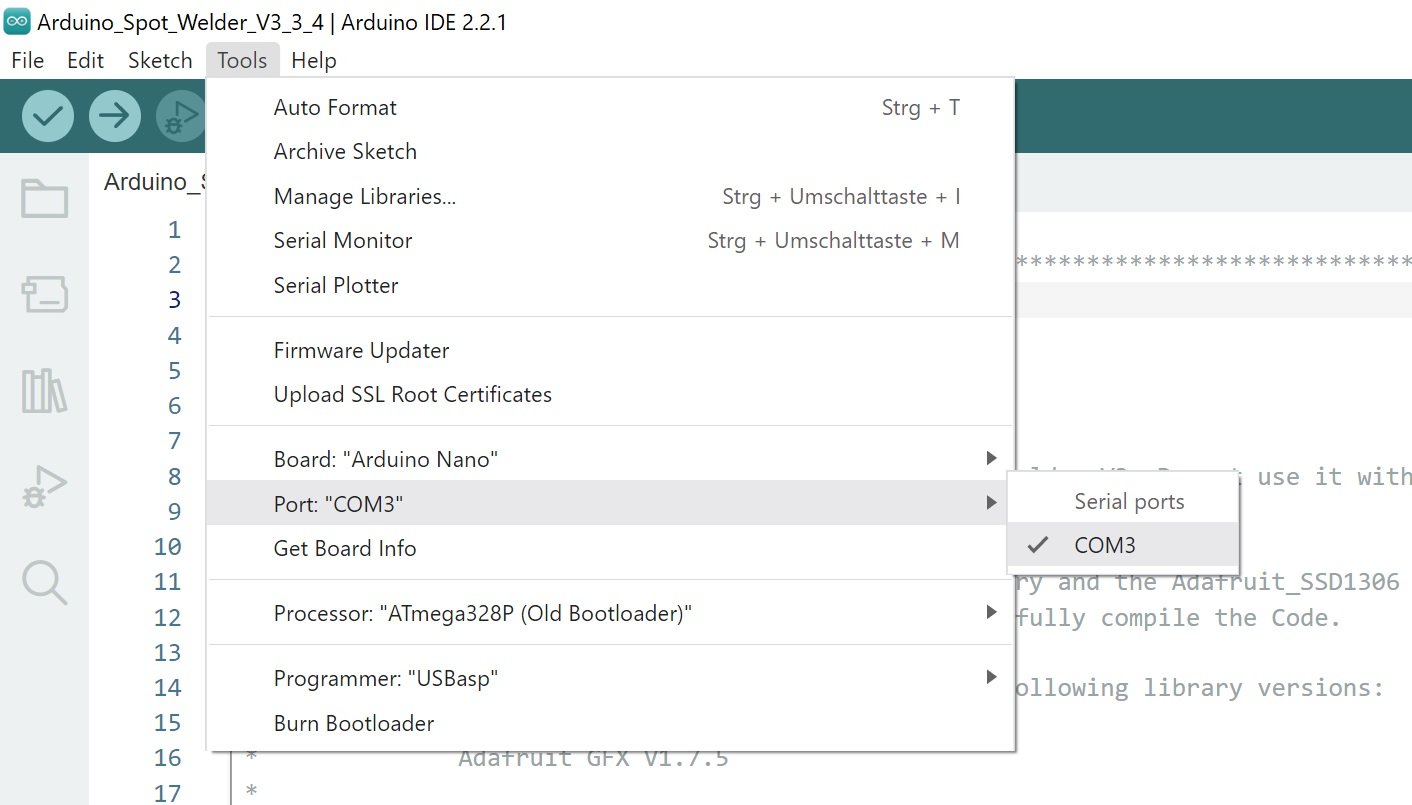Open the Firmware Updater entry
Screen dimensions: 1412x805
pyautogui.click(x=610, y=351)
